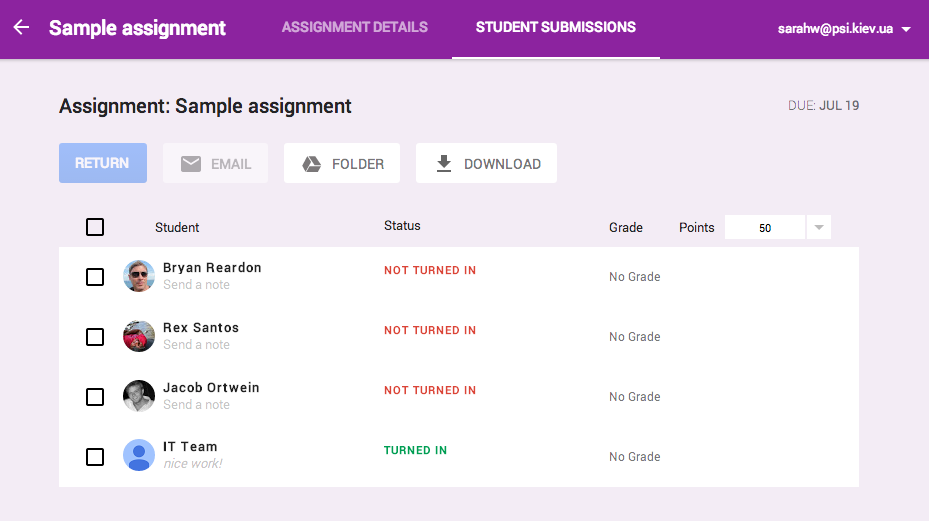Toggle the select all students checkbox

tap(95, 227)
